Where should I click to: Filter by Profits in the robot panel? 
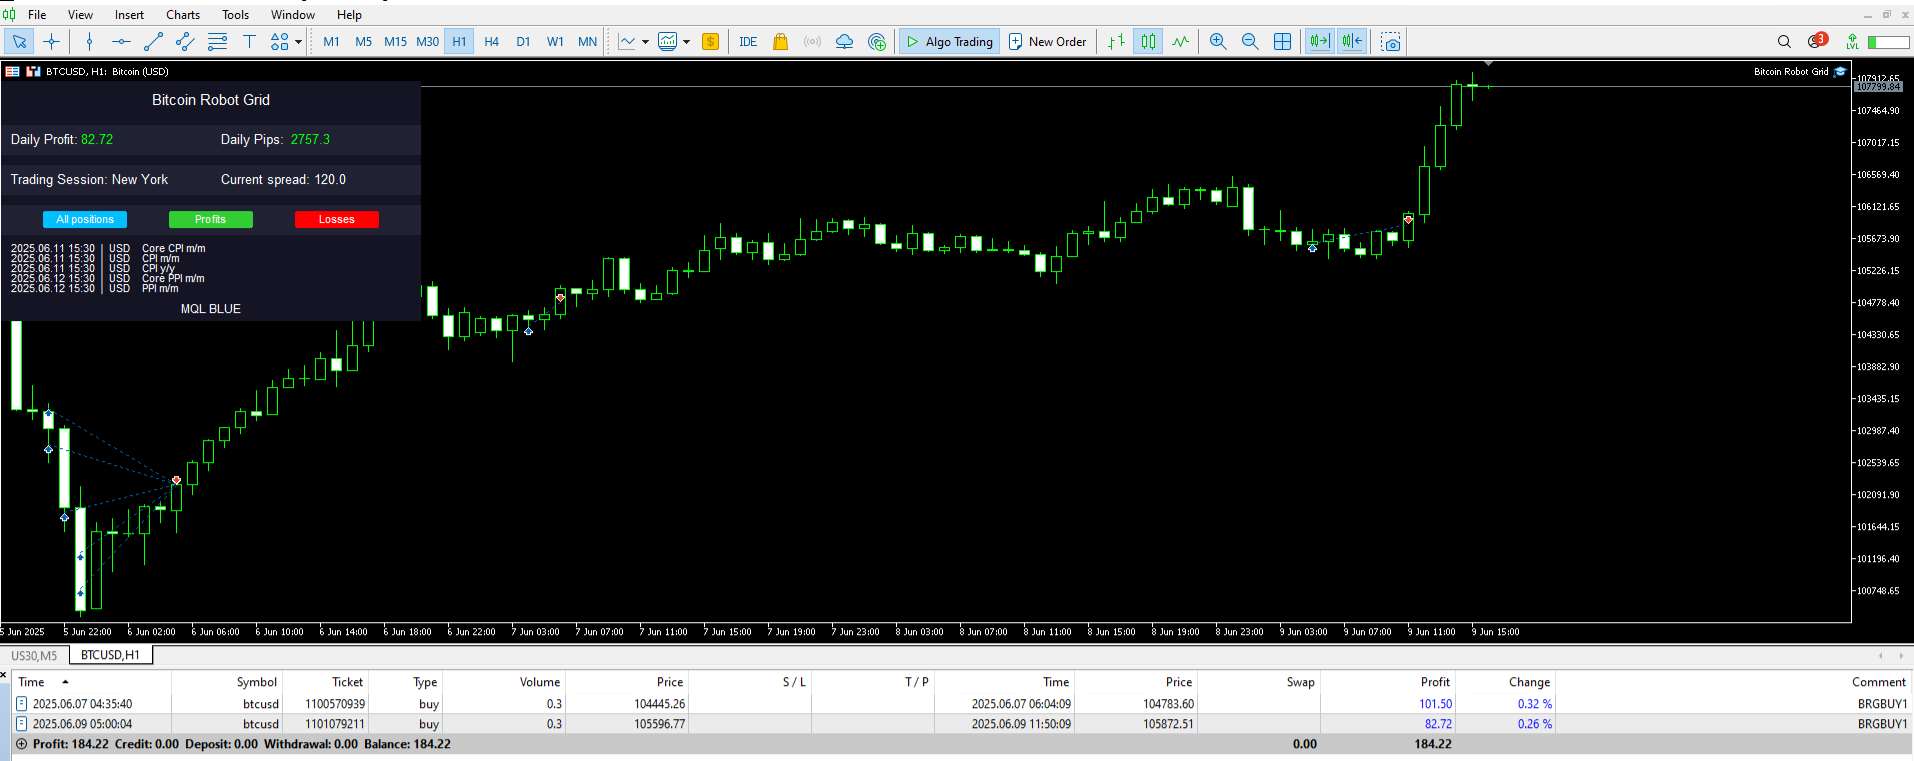(x=210, y=219)
